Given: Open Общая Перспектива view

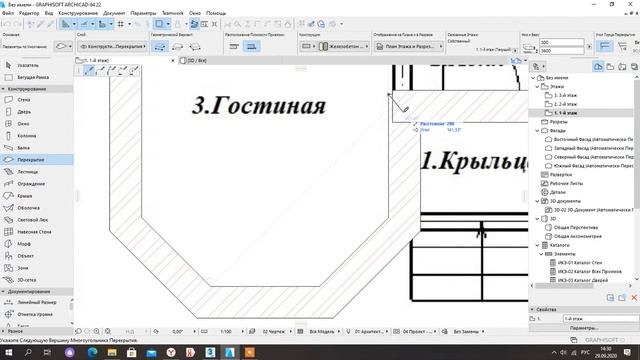Looking at the screenshot, I should click(576, 227).
